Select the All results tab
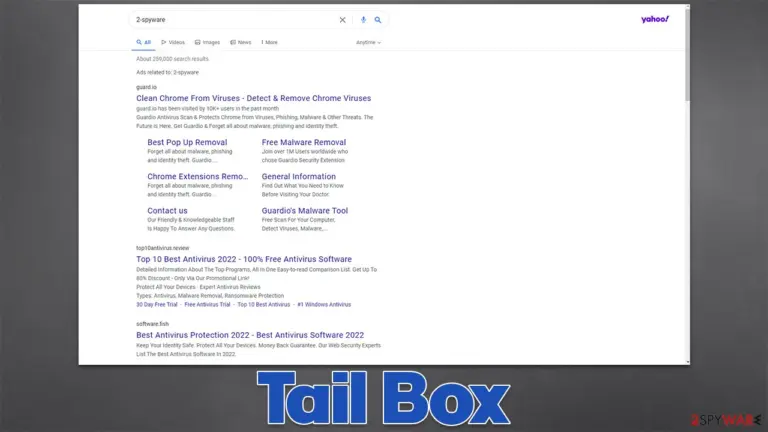This screenshot has height=432, width=768. pos(144,43)
